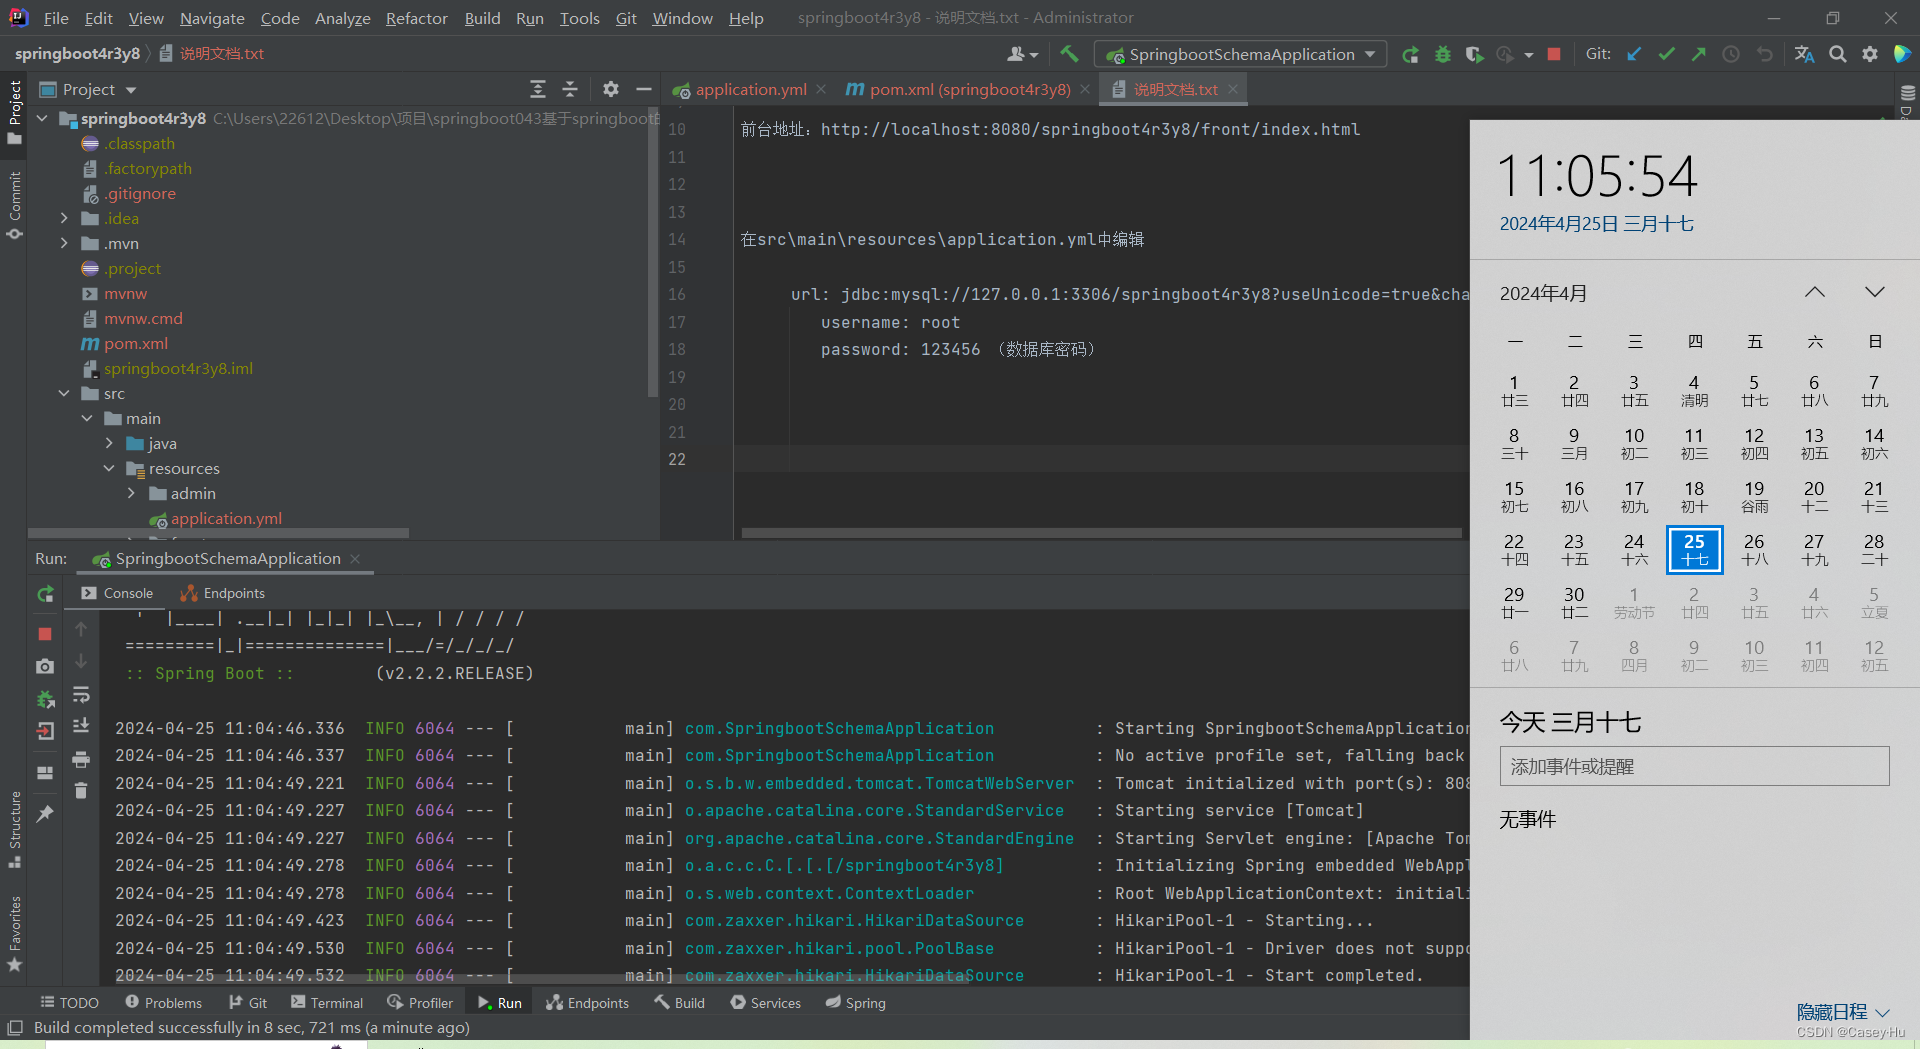The image size is (1920, 1049).
Task: Select Console tab in Run panel
Action: 116,593
